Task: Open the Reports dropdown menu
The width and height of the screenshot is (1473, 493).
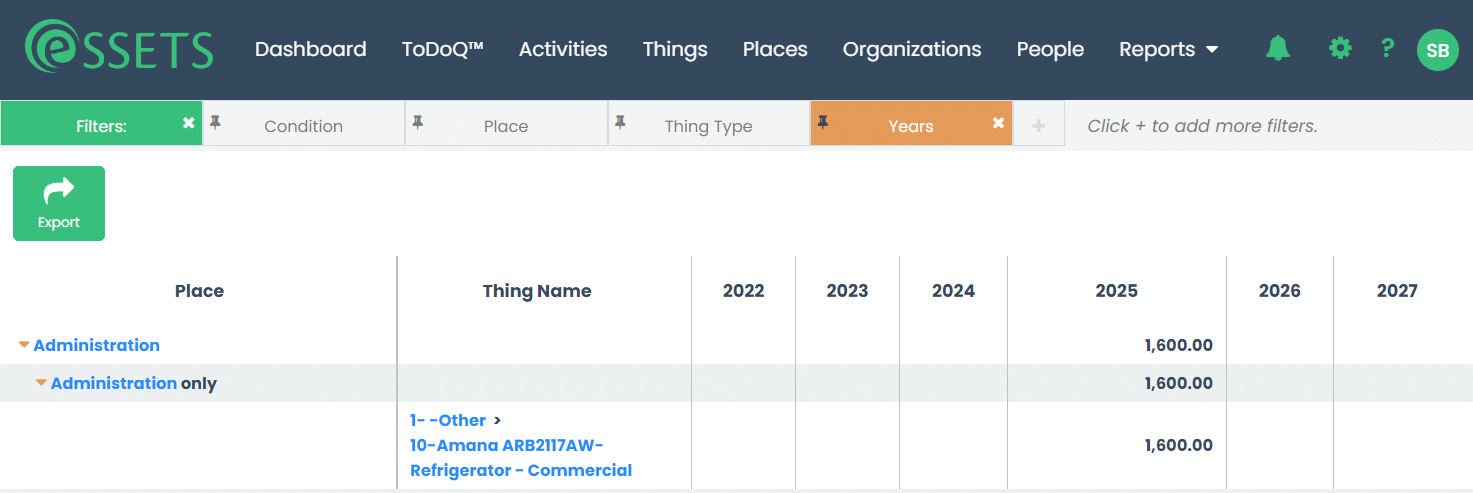Action: click(1168, 49)
